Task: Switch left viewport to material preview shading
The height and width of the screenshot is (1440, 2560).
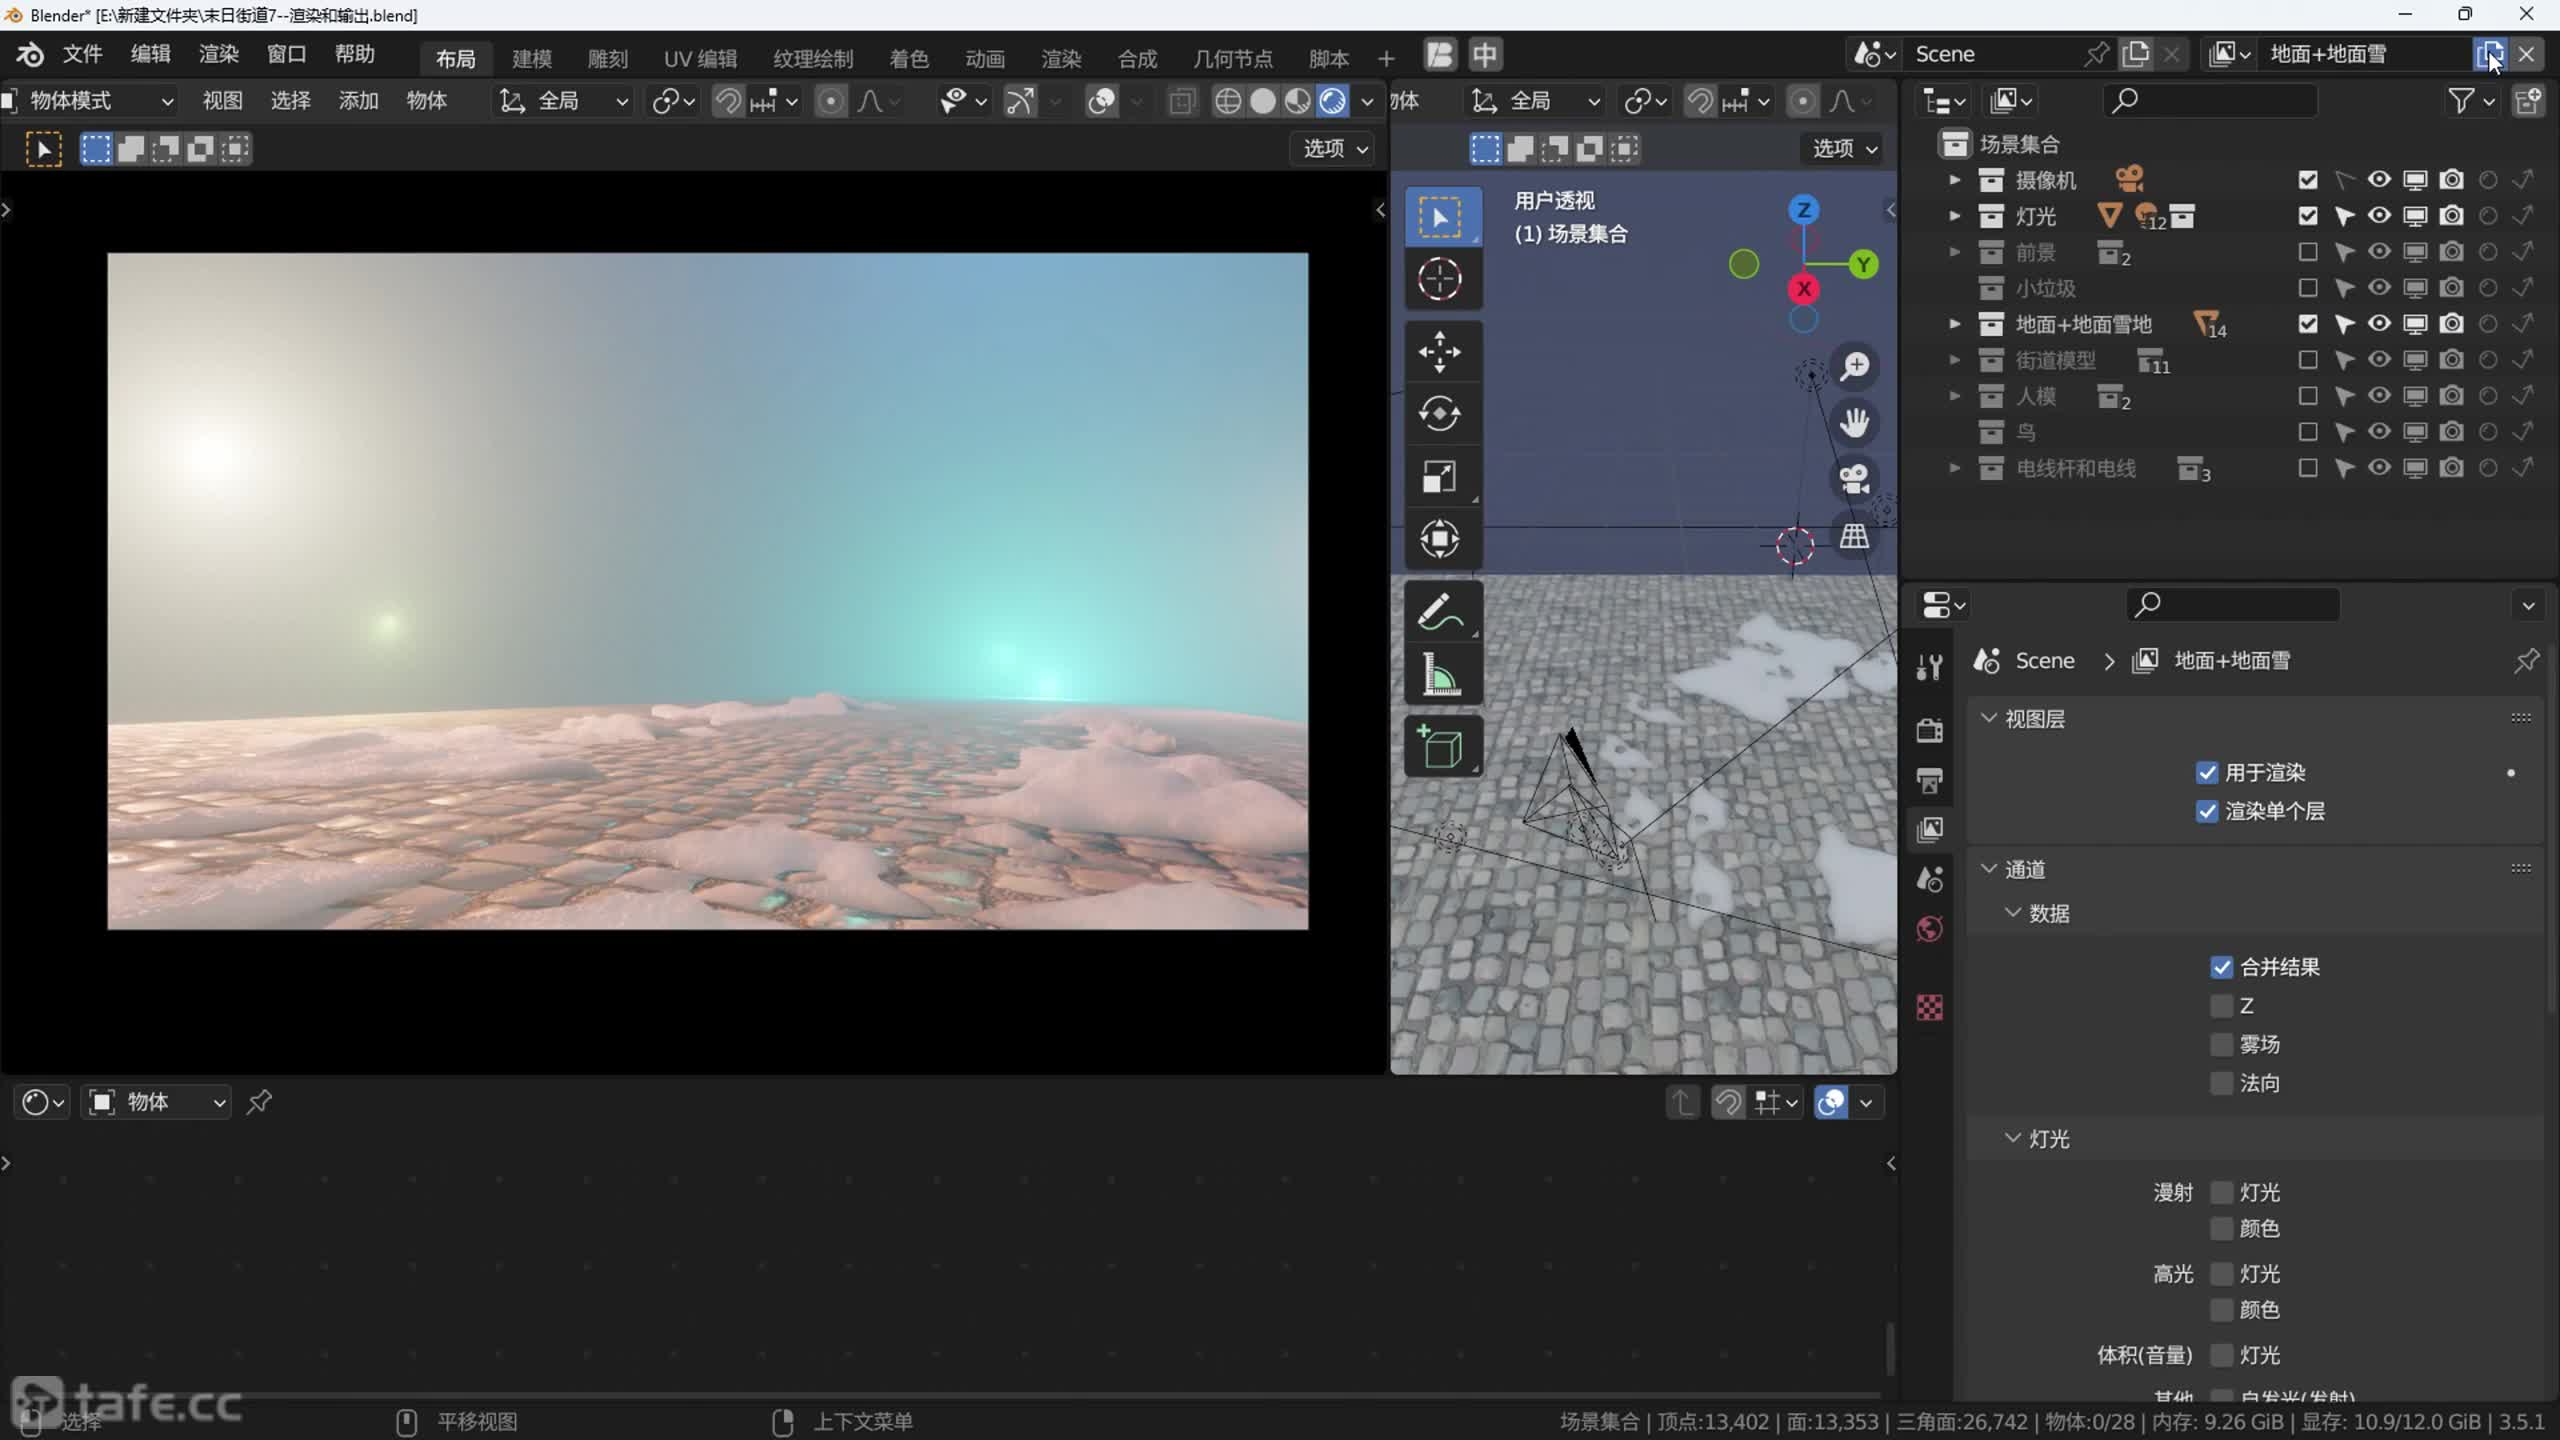Action: 1298,101
